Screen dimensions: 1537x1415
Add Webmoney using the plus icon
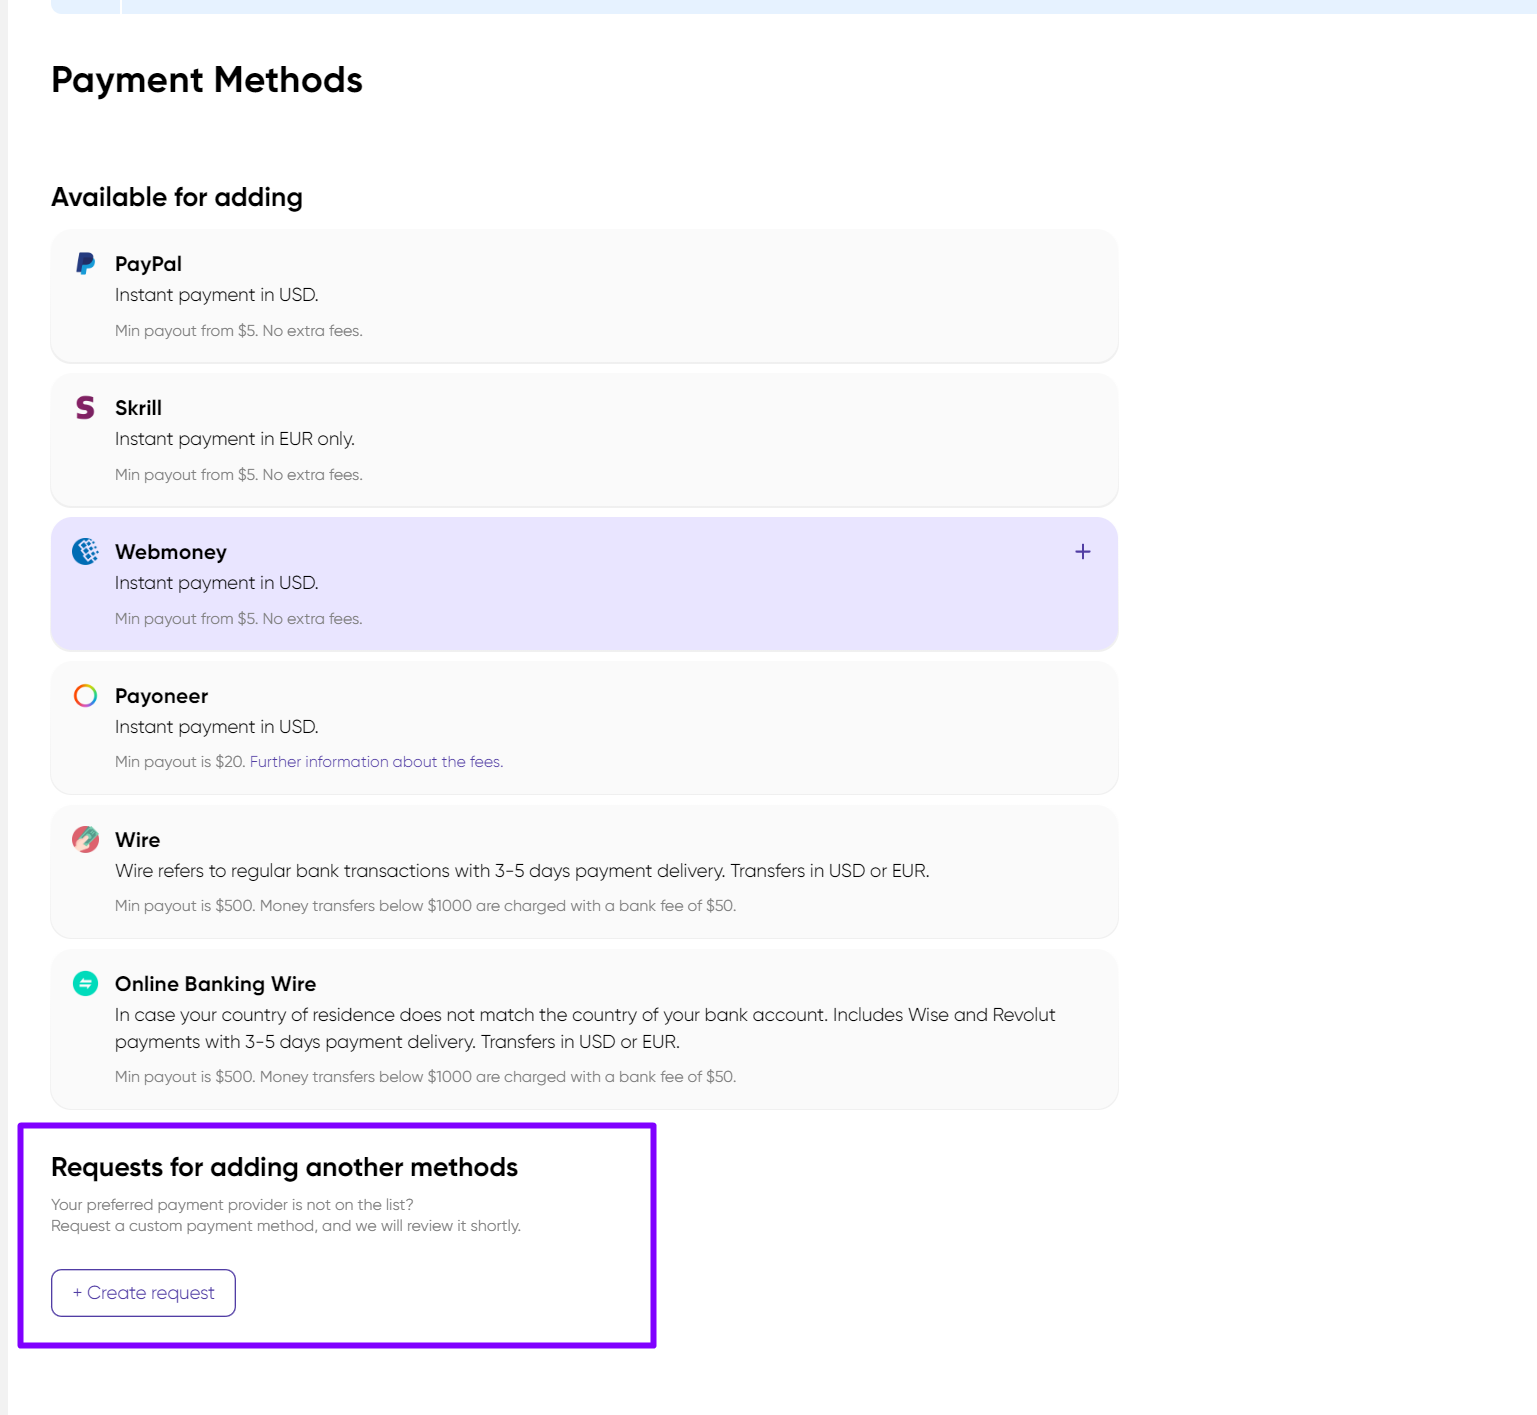[x=1083, y=552]
